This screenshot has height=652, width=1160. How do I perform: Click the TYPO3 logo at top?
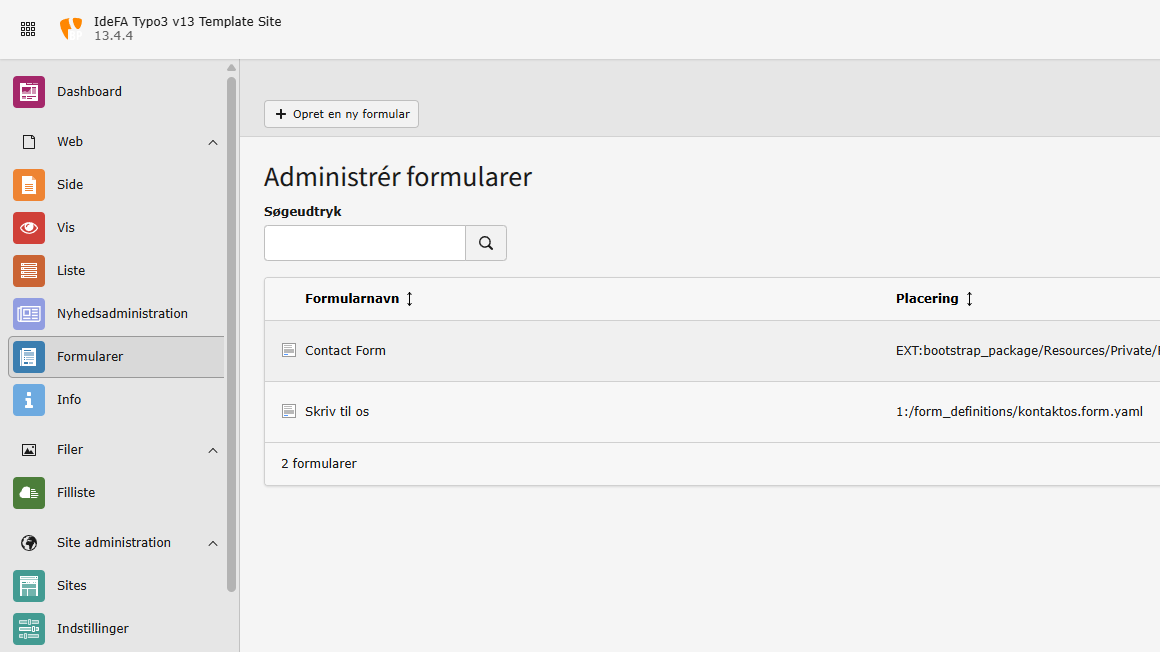[x=72, y=29]
